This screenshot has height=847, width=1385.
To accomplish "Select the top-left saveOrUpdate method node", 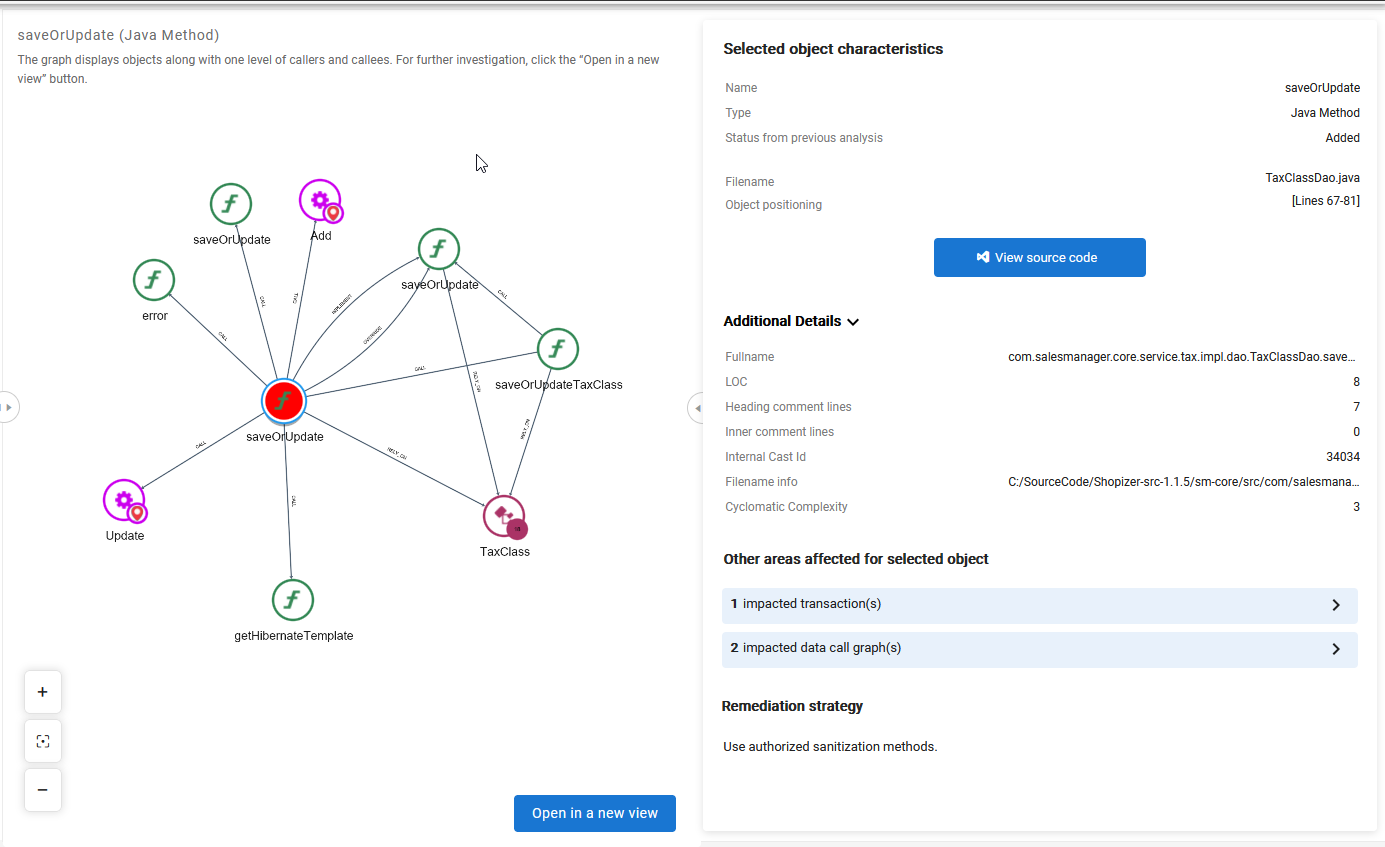I will (231, 204).
